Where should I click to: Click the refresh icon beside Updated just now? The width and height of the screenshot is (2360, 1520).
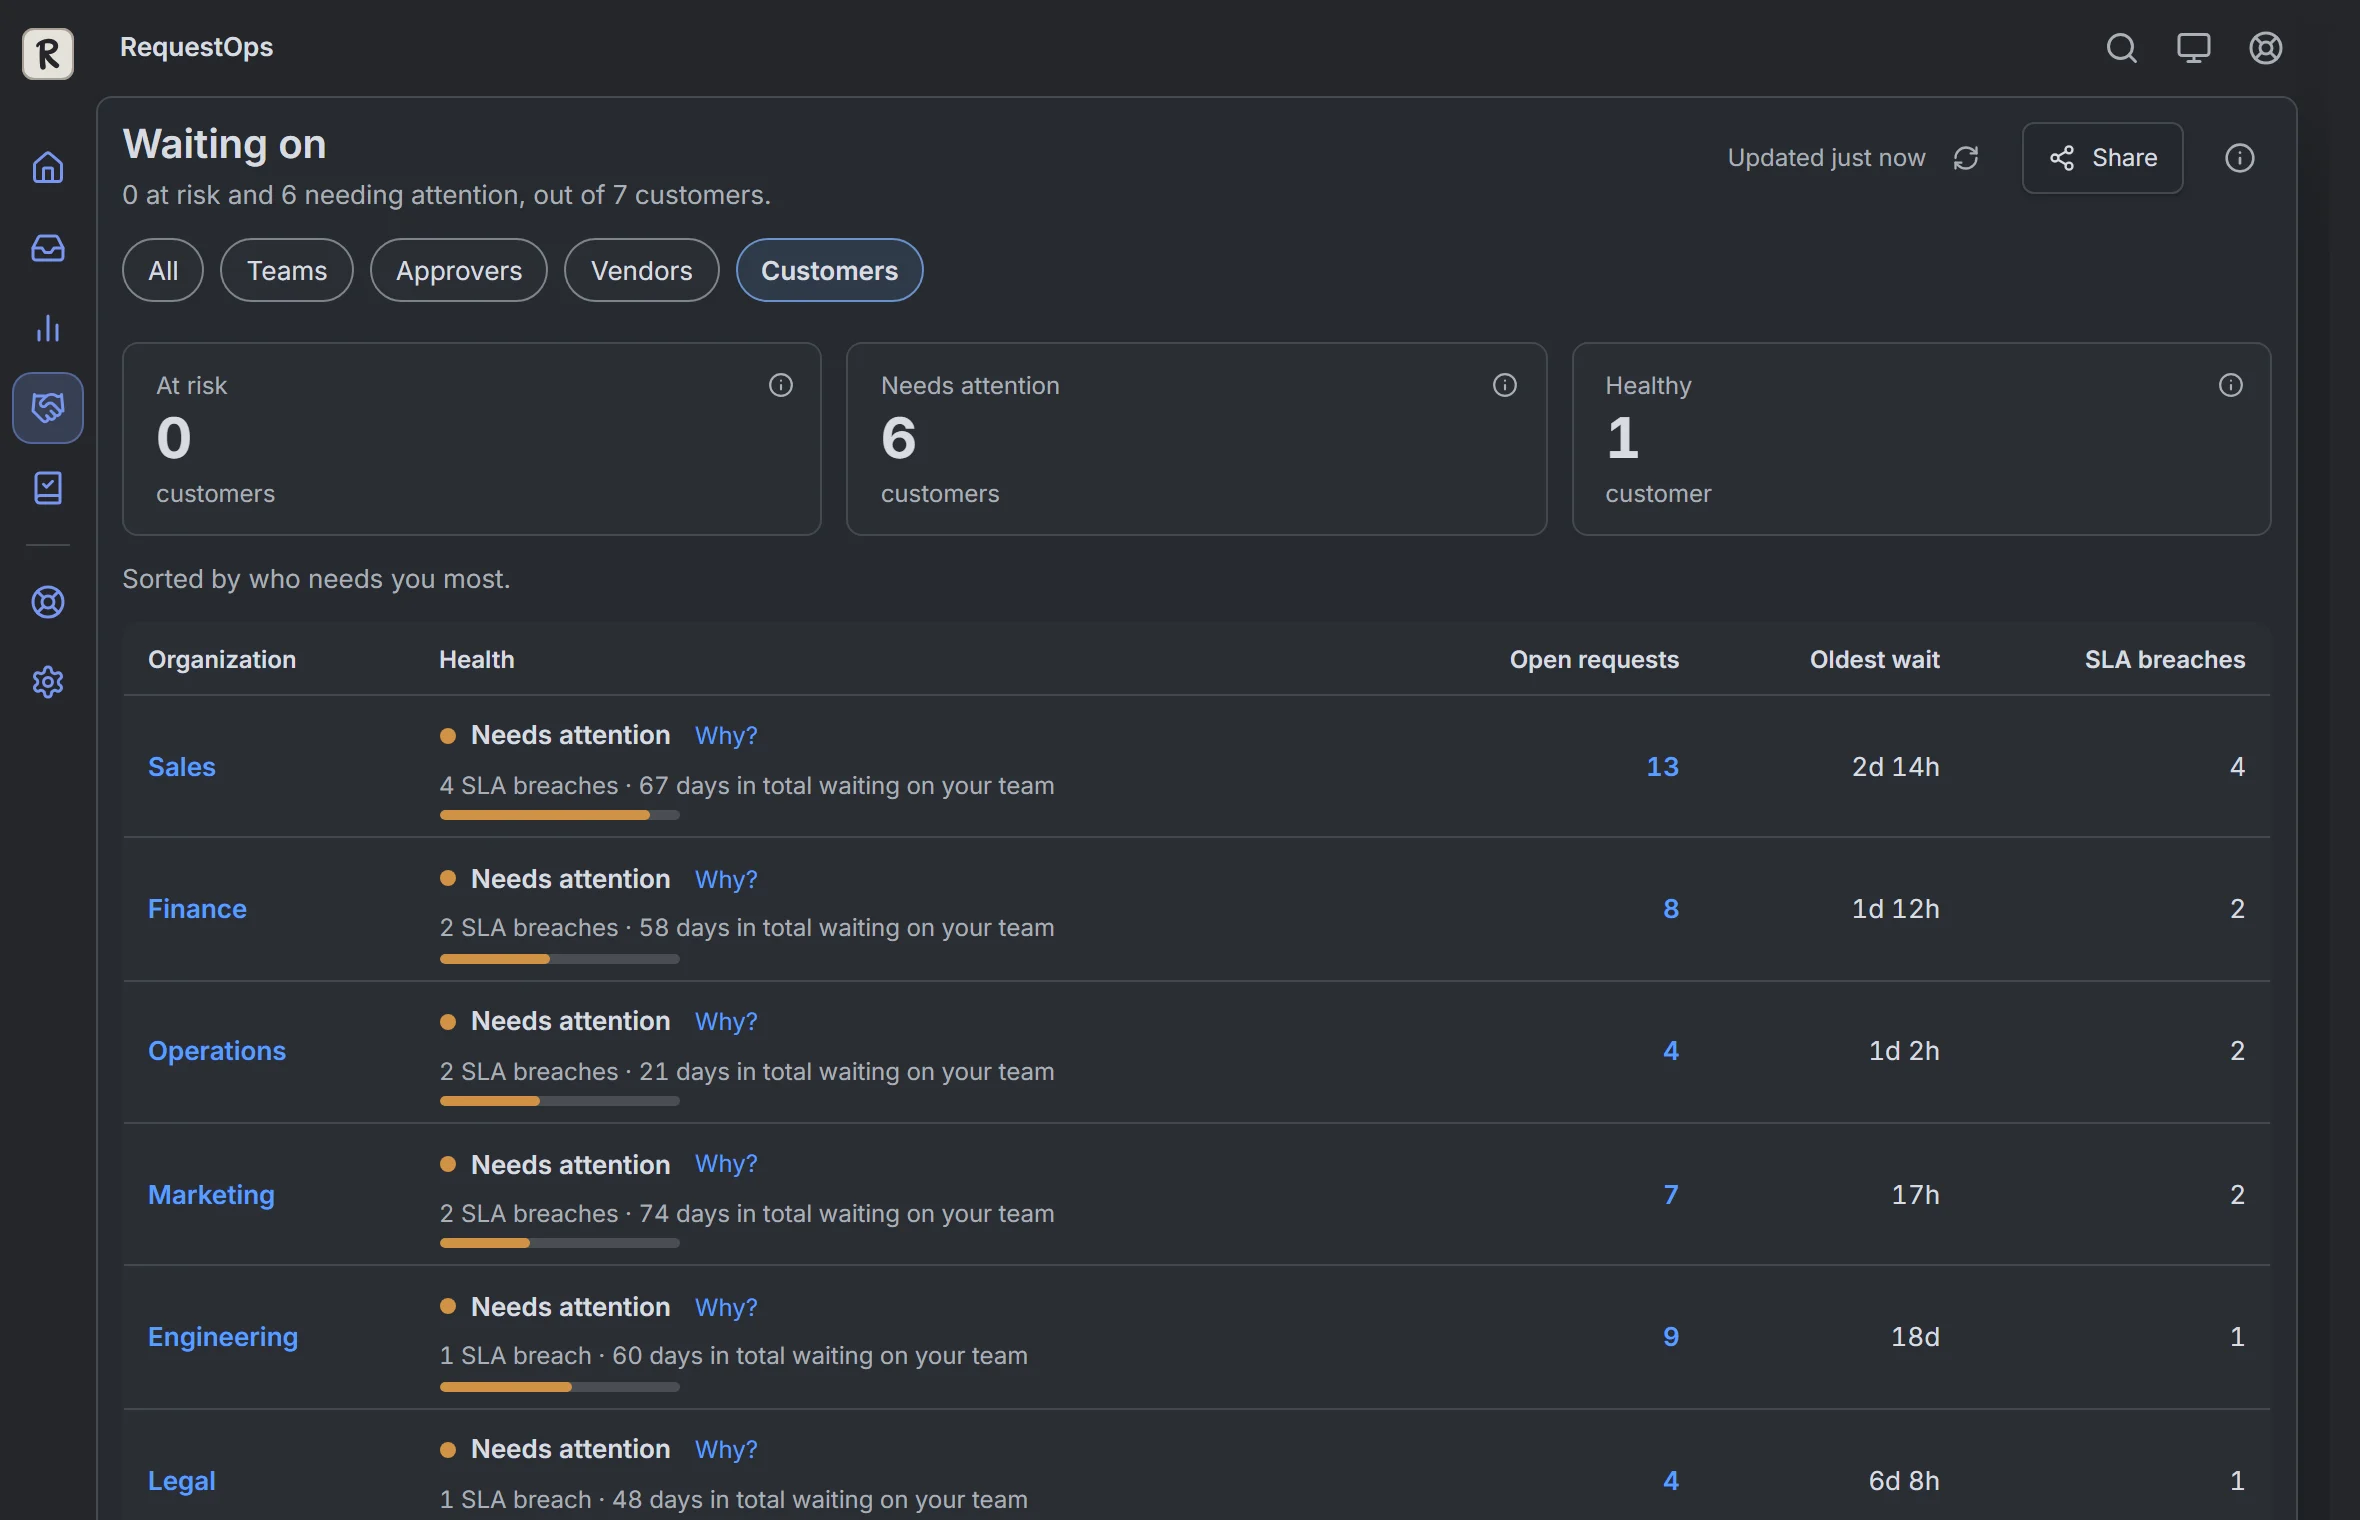point(1966,158)
